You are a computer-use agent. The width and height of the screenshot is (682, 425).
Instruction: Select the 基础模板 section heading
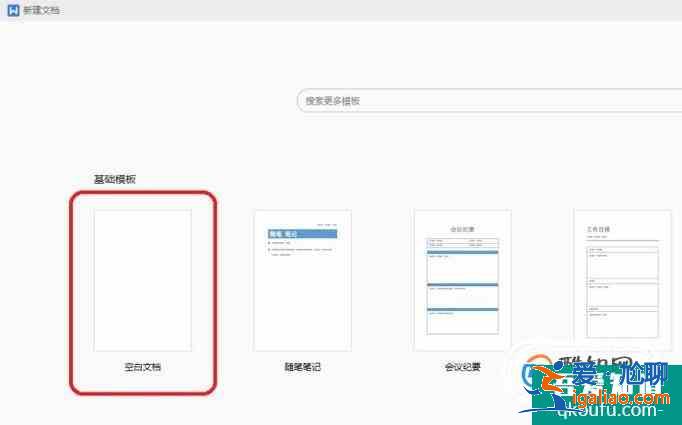point(114,179)
